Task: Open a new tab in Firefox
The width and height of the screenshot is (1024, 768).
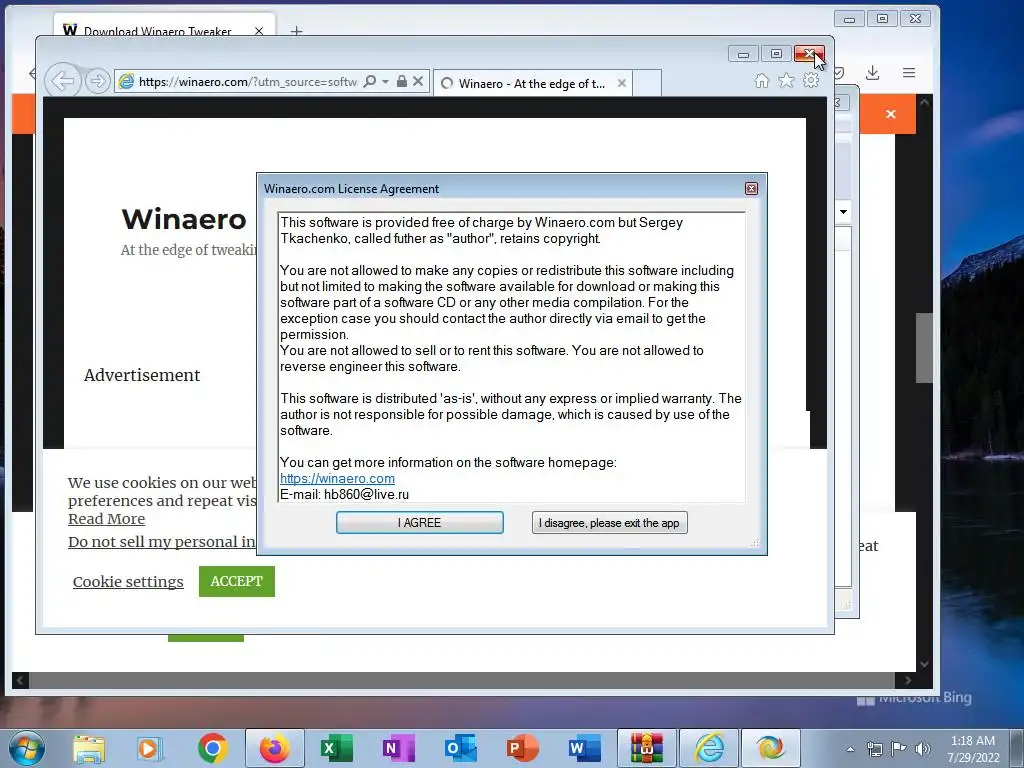Action: point(296,31)
